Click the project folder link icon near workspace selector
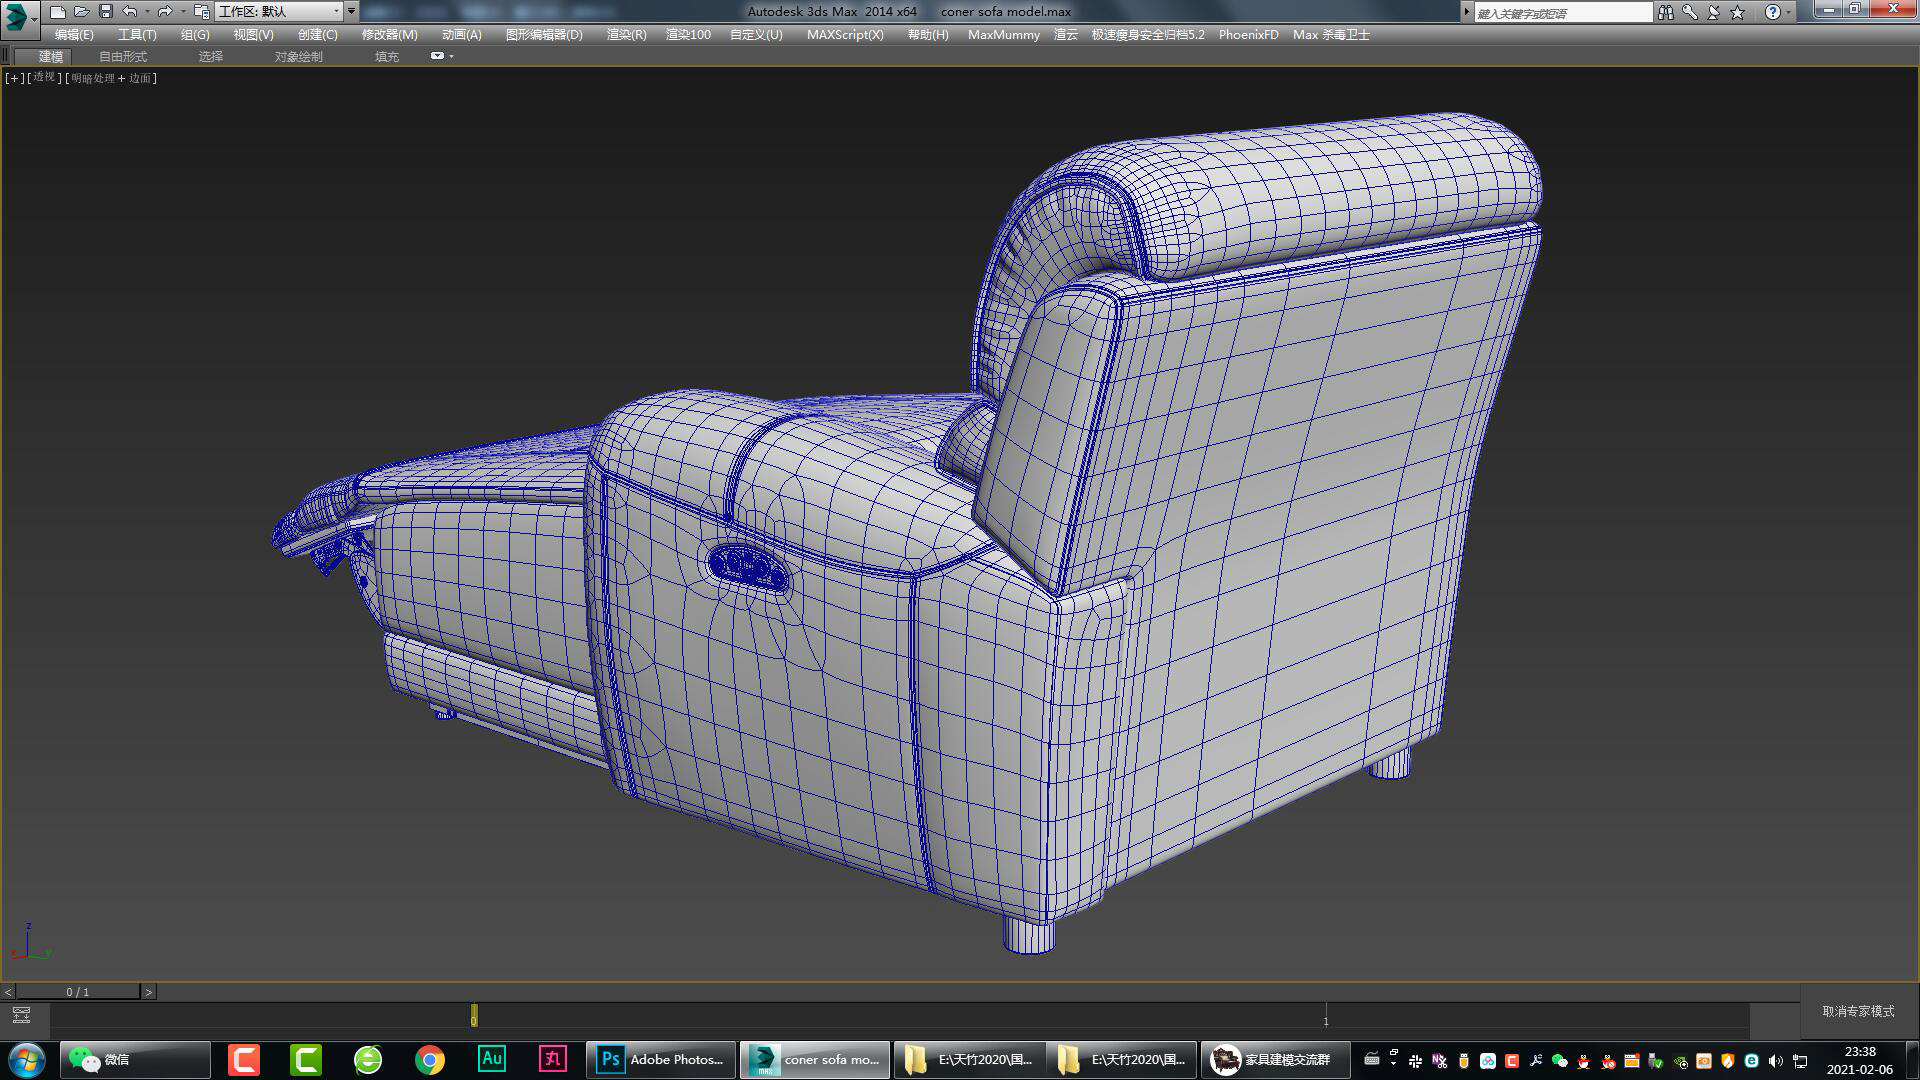This screenshot has width=1920, height=1080. pyautogui.click(x=201, y=13)
